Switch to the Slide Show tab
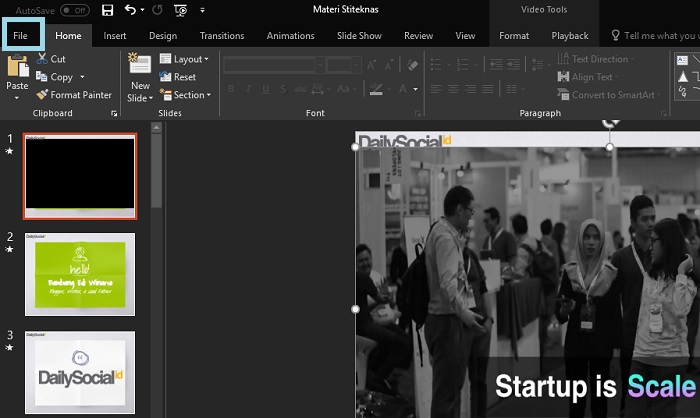700x418 pixels. [x=359, y=36]
